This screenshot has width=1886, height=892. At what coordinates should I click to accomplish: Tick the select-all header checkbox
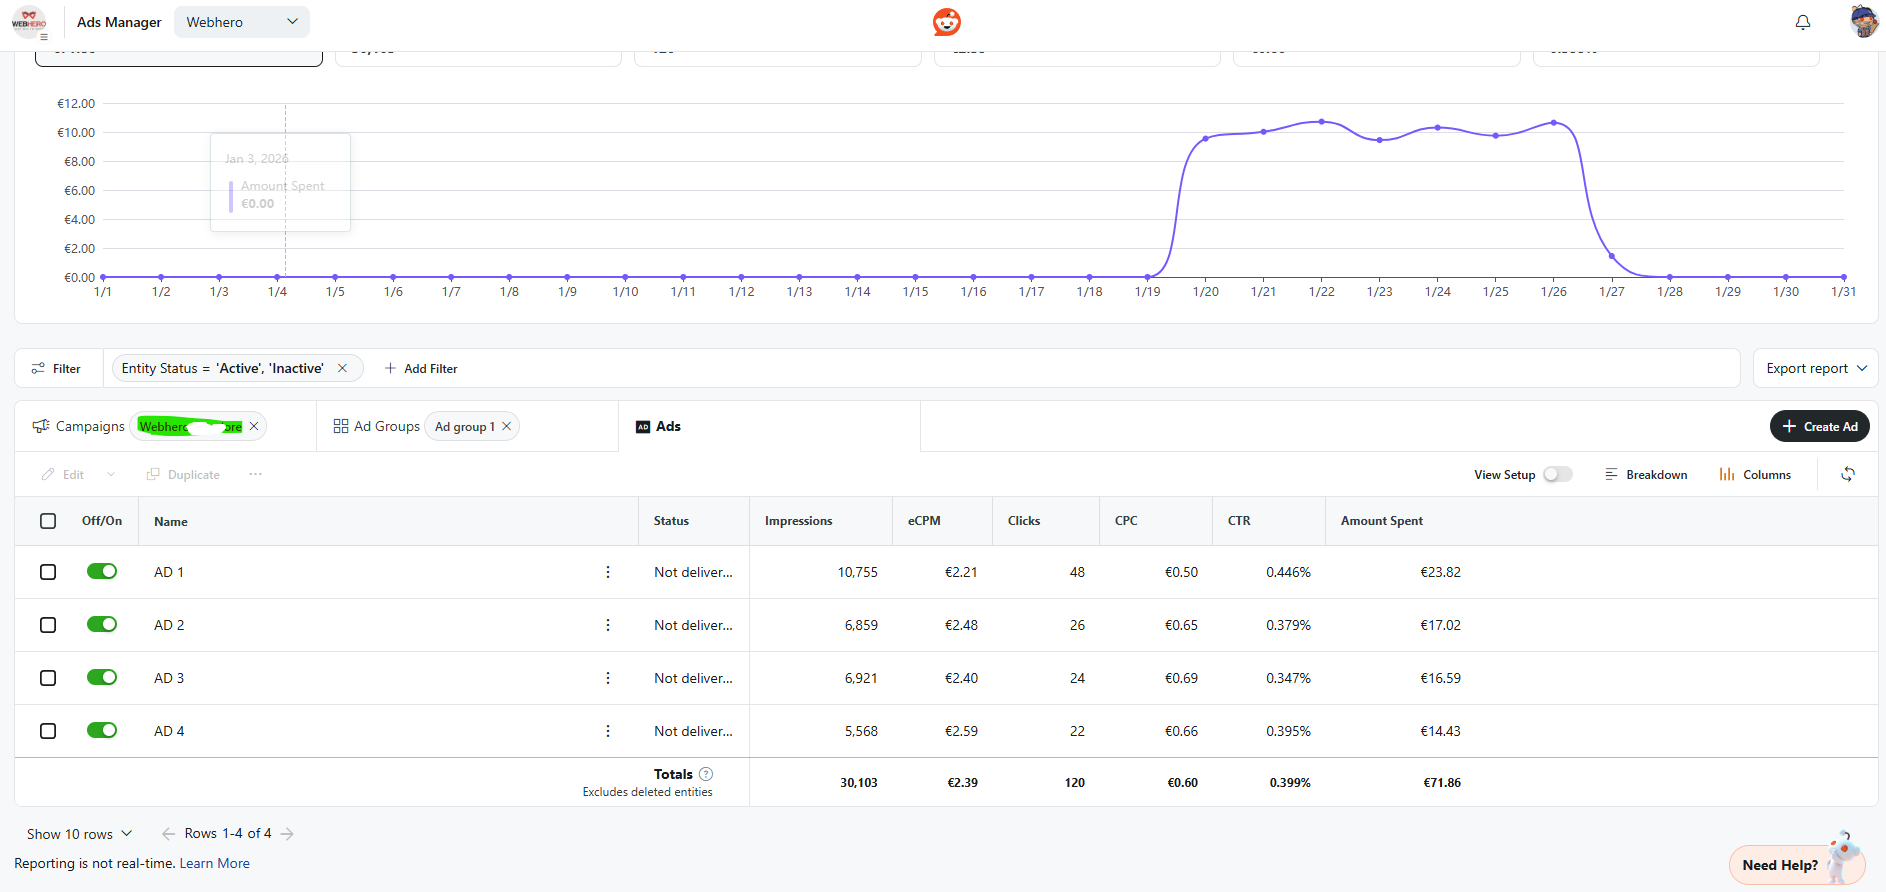pyautogui.click(x=48, y=521)
